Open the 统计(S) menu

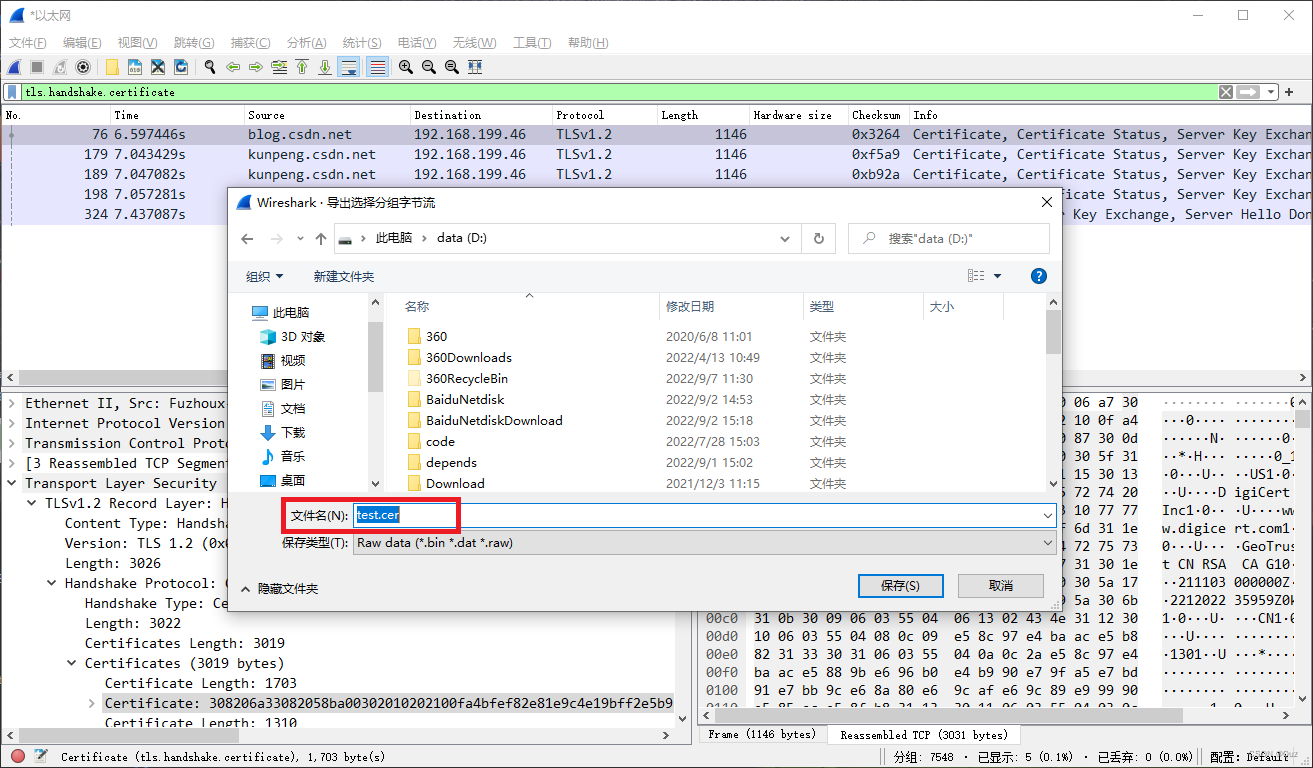coord(362,43)
